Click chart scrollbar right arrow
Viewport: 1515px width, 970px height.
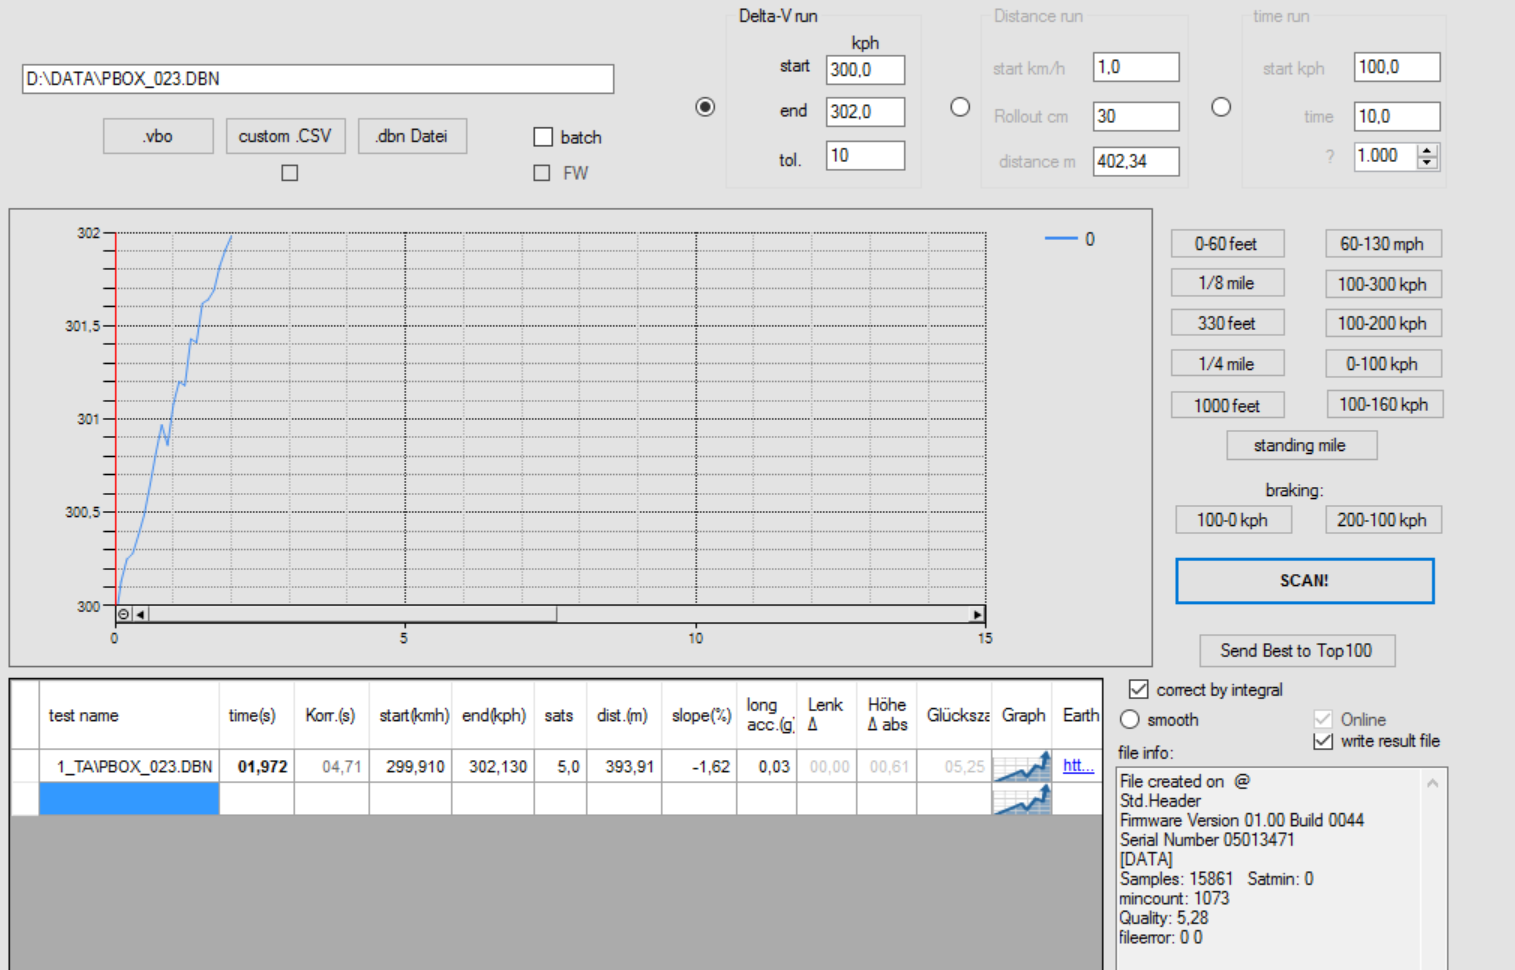977,614
